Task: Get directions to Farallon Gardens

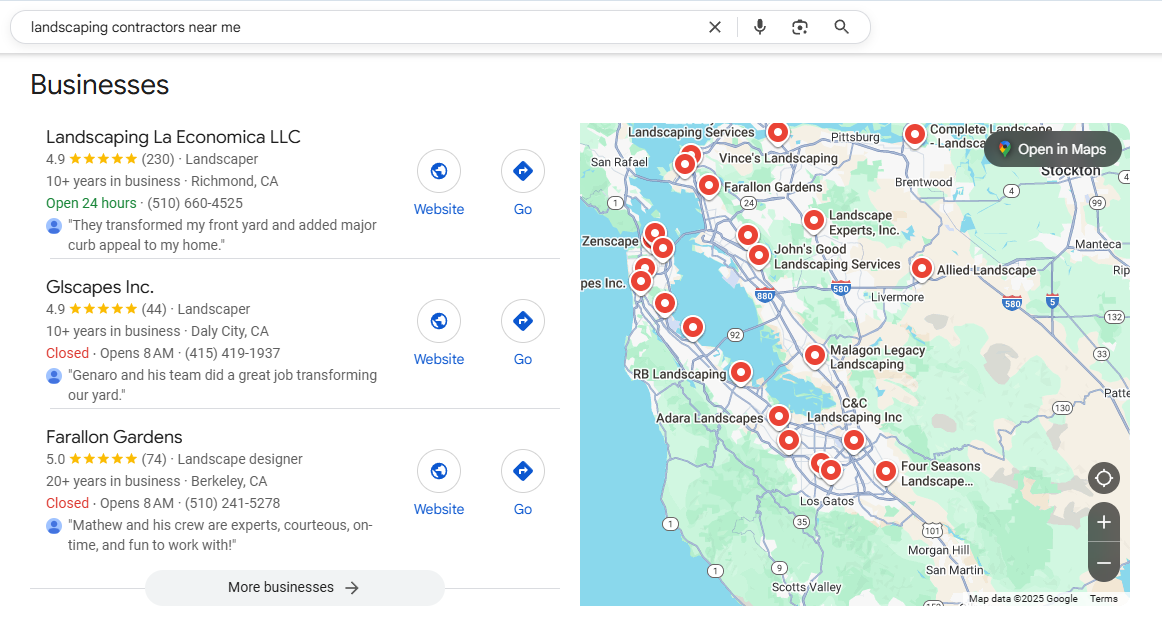Action: [523, 471]
